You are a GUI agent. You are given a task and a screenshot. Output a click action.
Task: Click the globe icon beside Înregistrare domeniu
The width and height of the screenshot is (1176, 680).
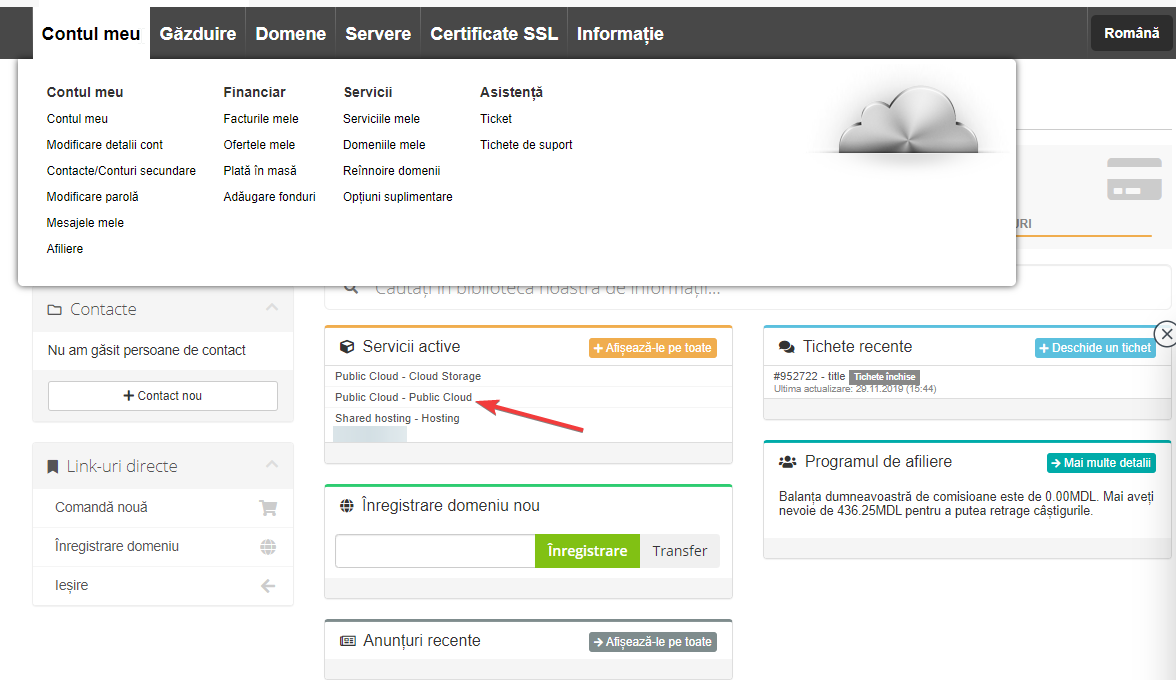268,547
